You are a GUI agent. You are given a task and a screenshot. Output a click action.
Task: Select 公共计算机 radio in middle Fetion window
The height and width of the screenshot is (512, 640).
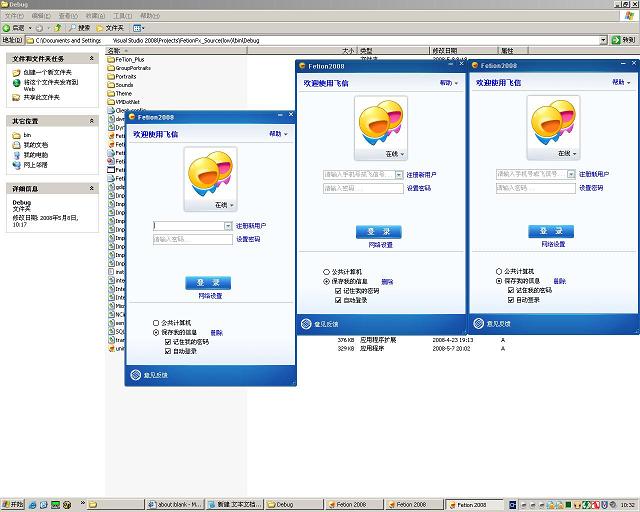click(326, 272)
